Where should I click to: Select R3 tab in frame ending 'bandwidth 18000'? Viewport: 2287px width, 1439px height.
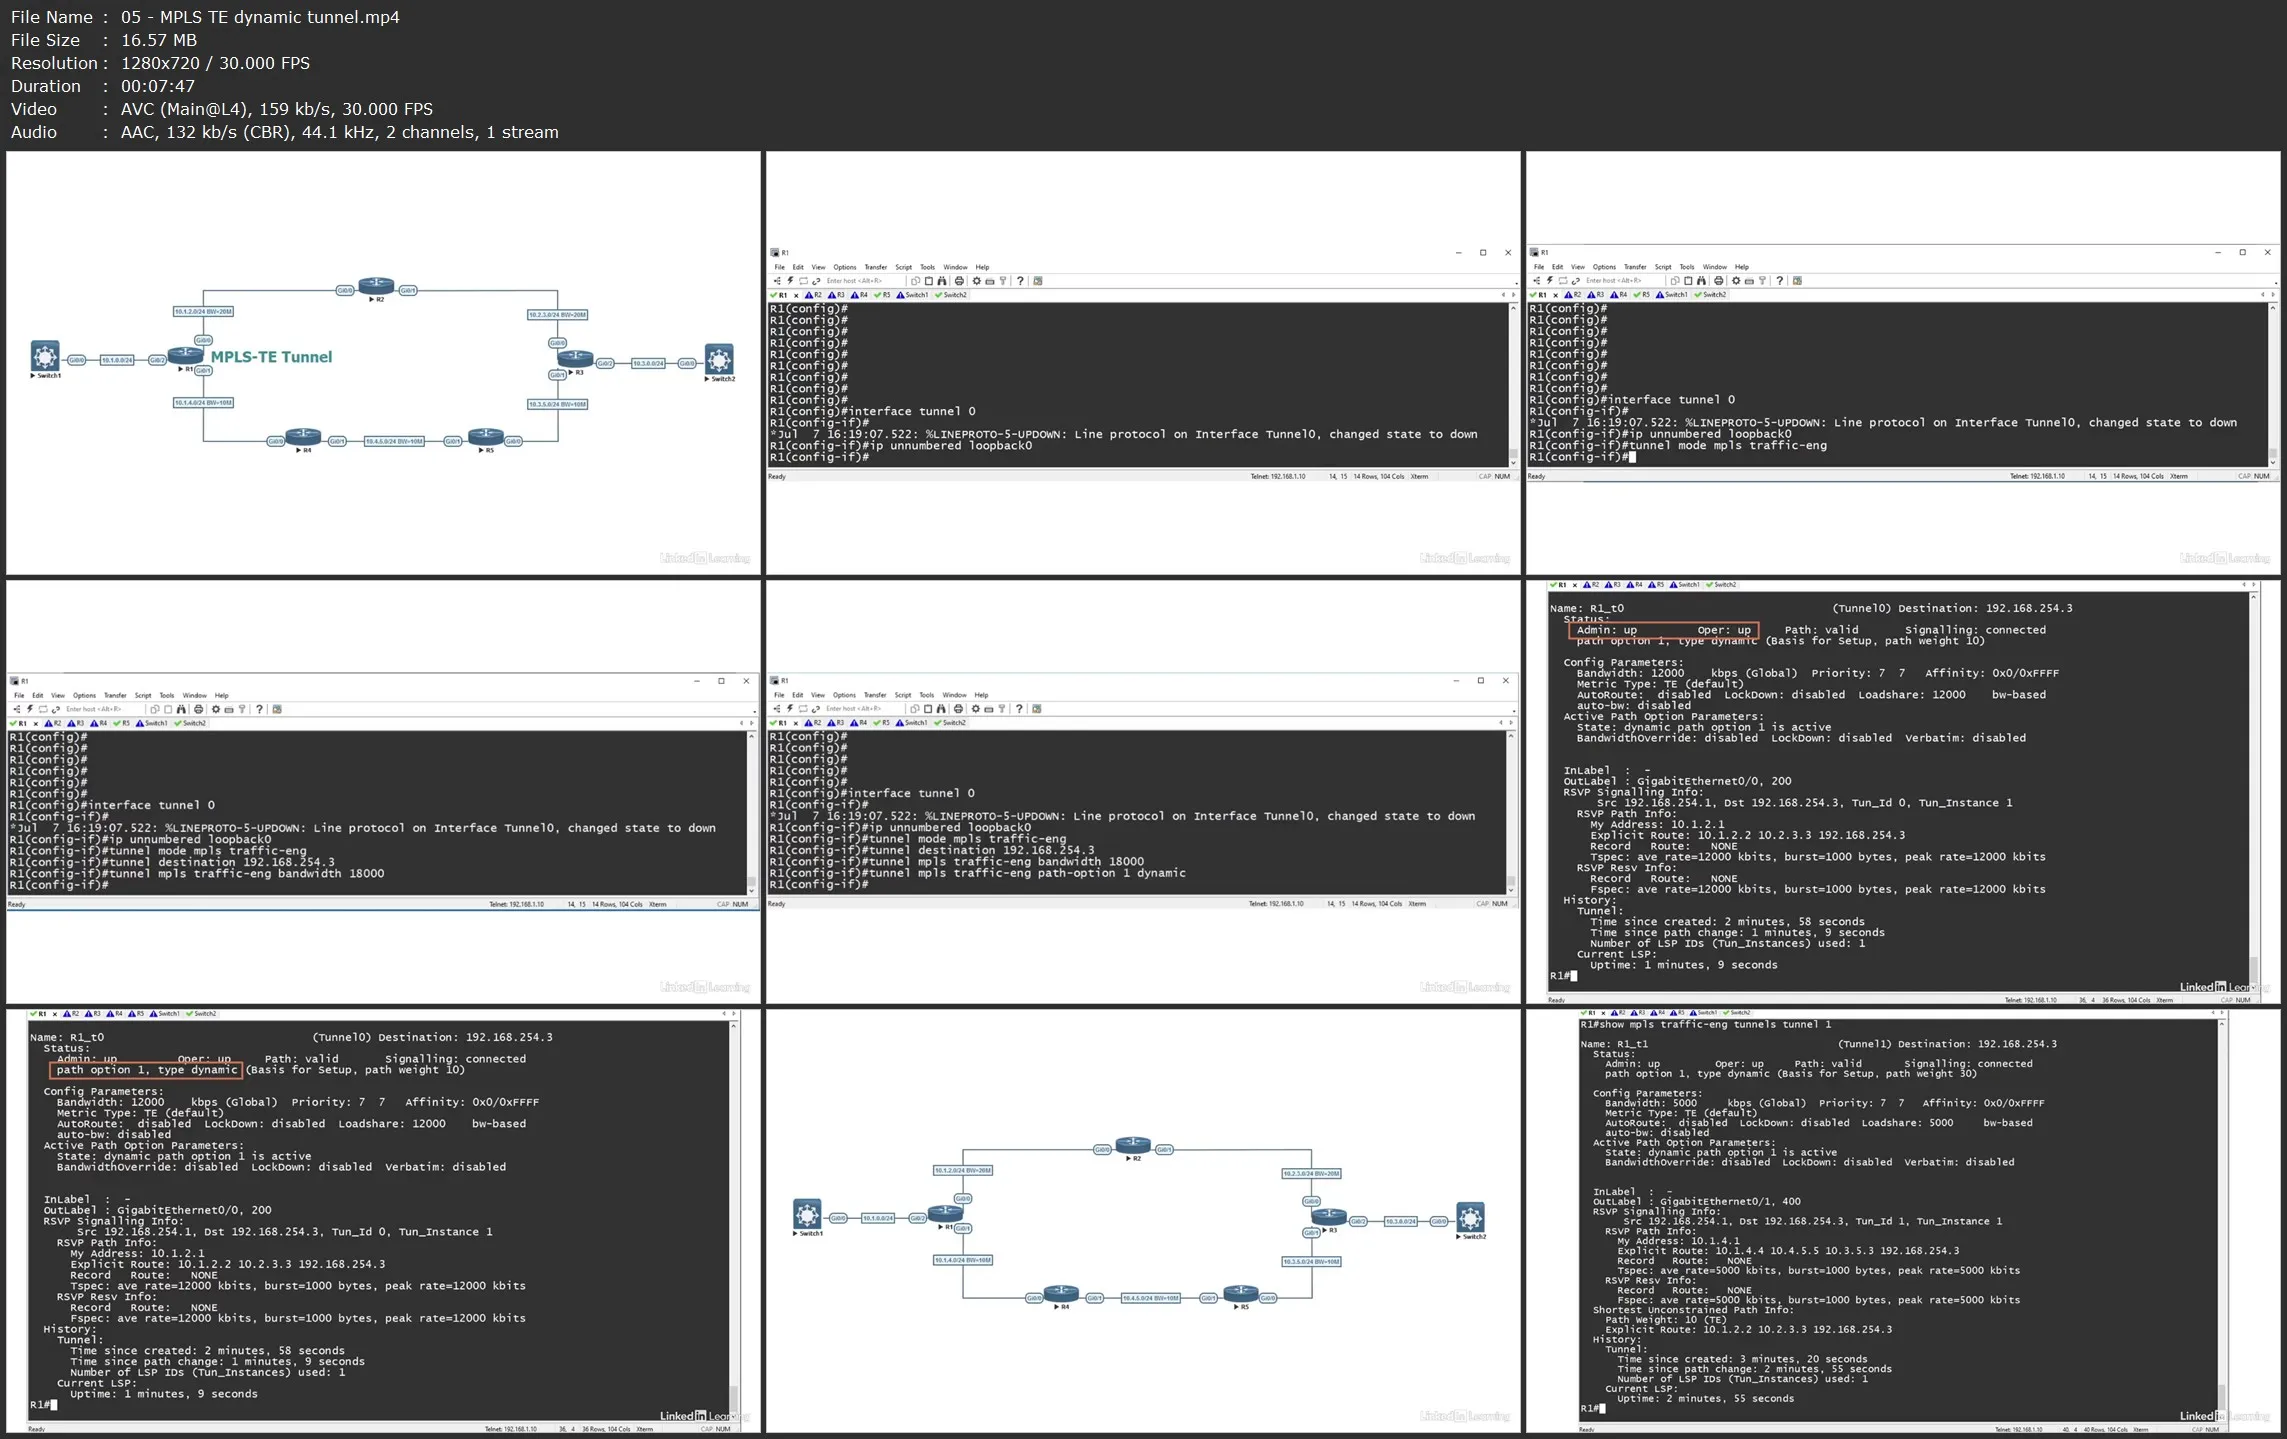[75, 723]
